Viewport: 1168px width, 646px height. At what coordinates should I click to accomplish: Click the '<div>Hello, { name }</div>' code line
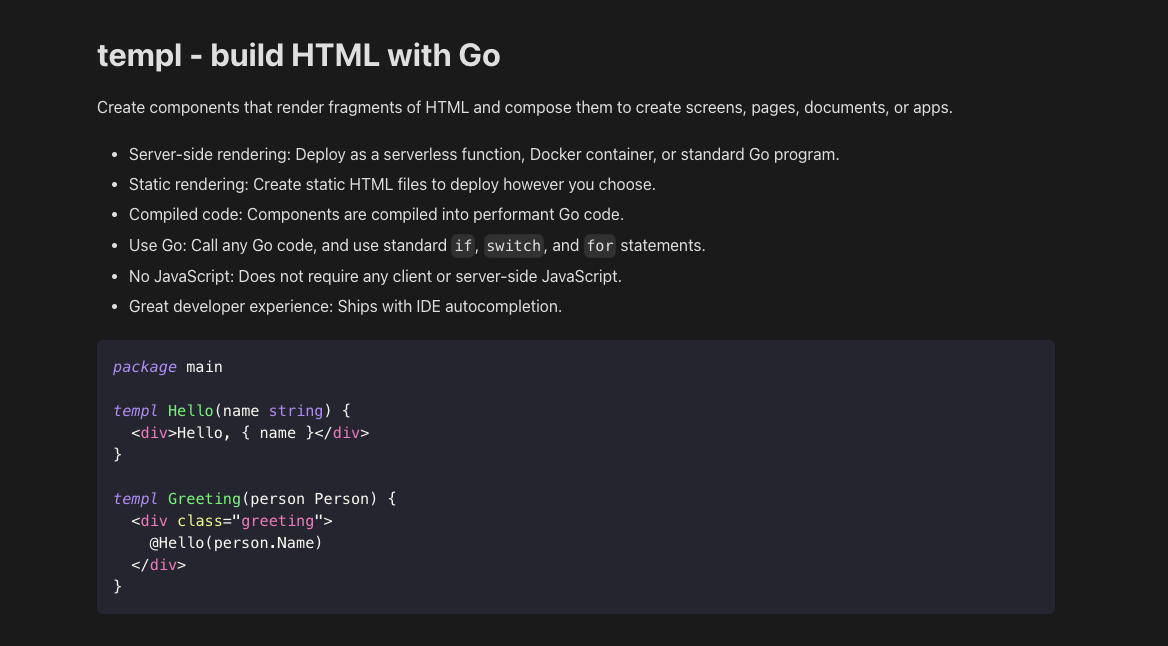[x=250, y=433]
